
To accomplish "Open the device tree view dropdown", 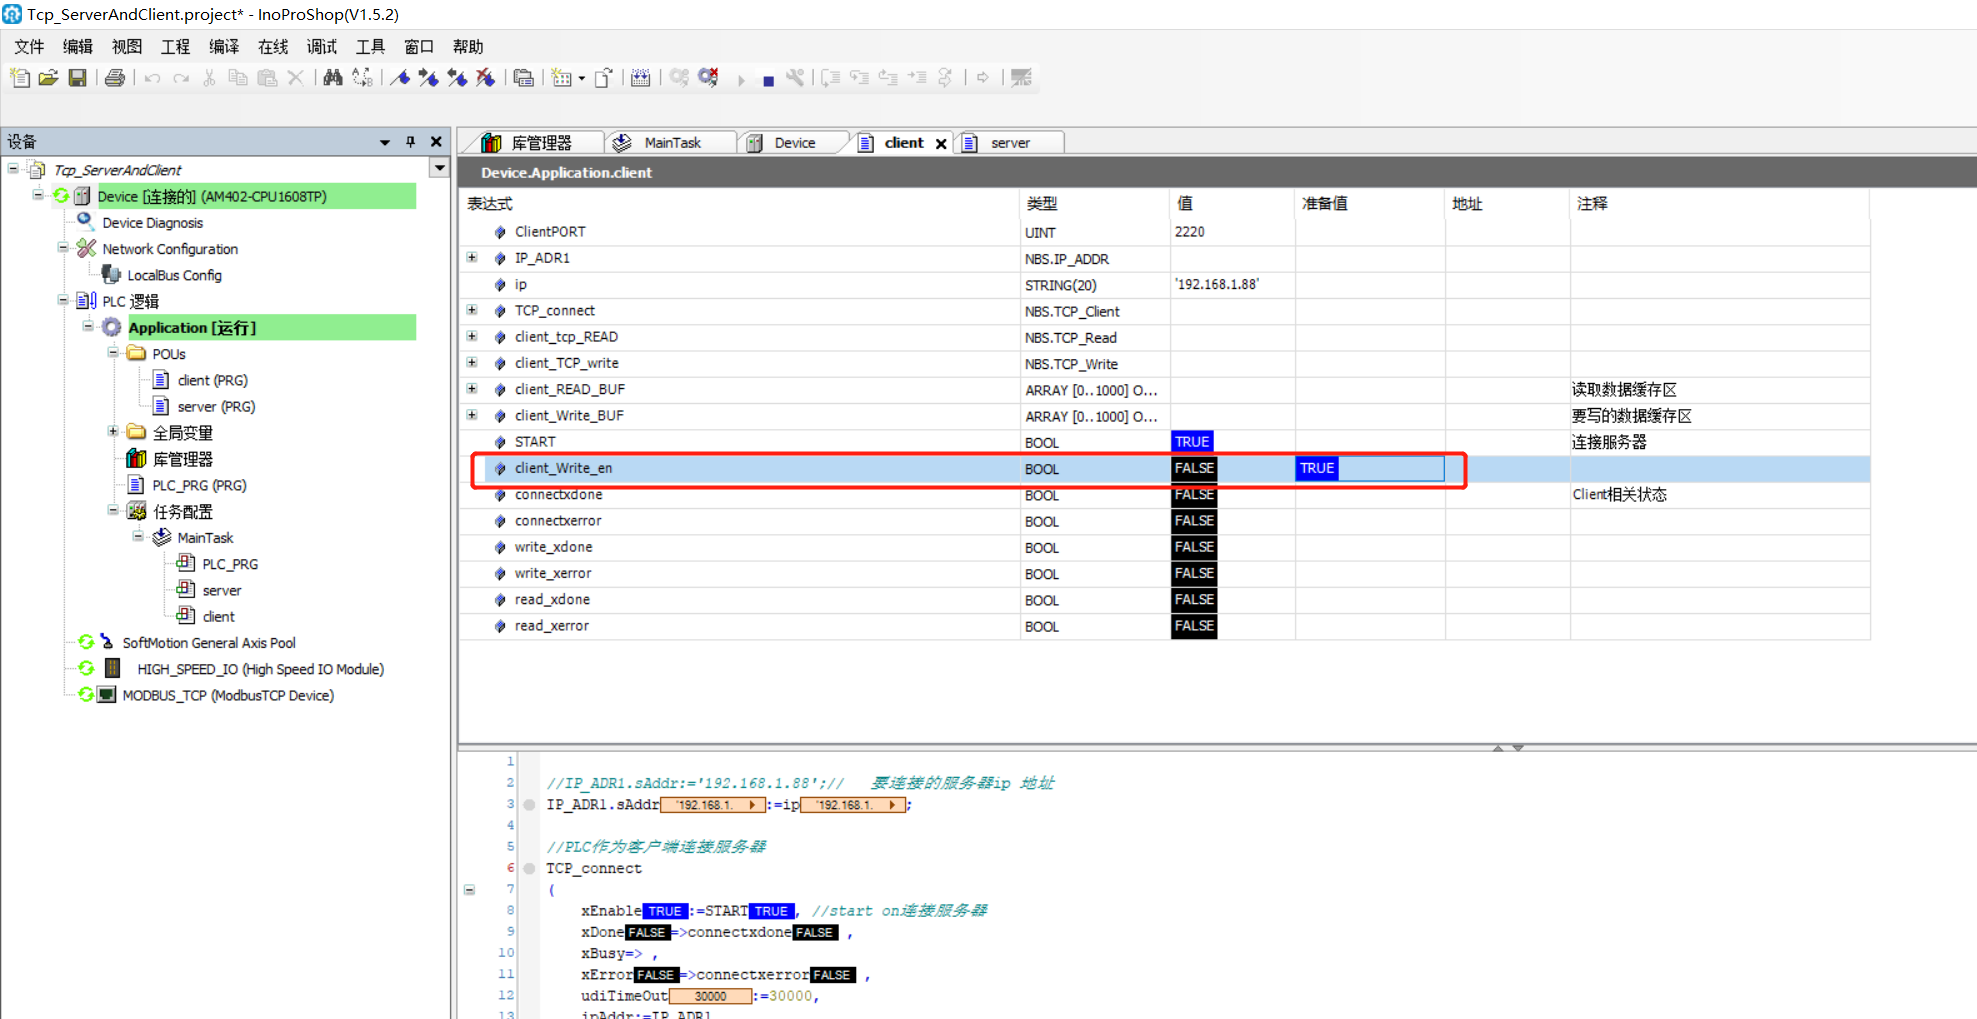I will point(440,168).
